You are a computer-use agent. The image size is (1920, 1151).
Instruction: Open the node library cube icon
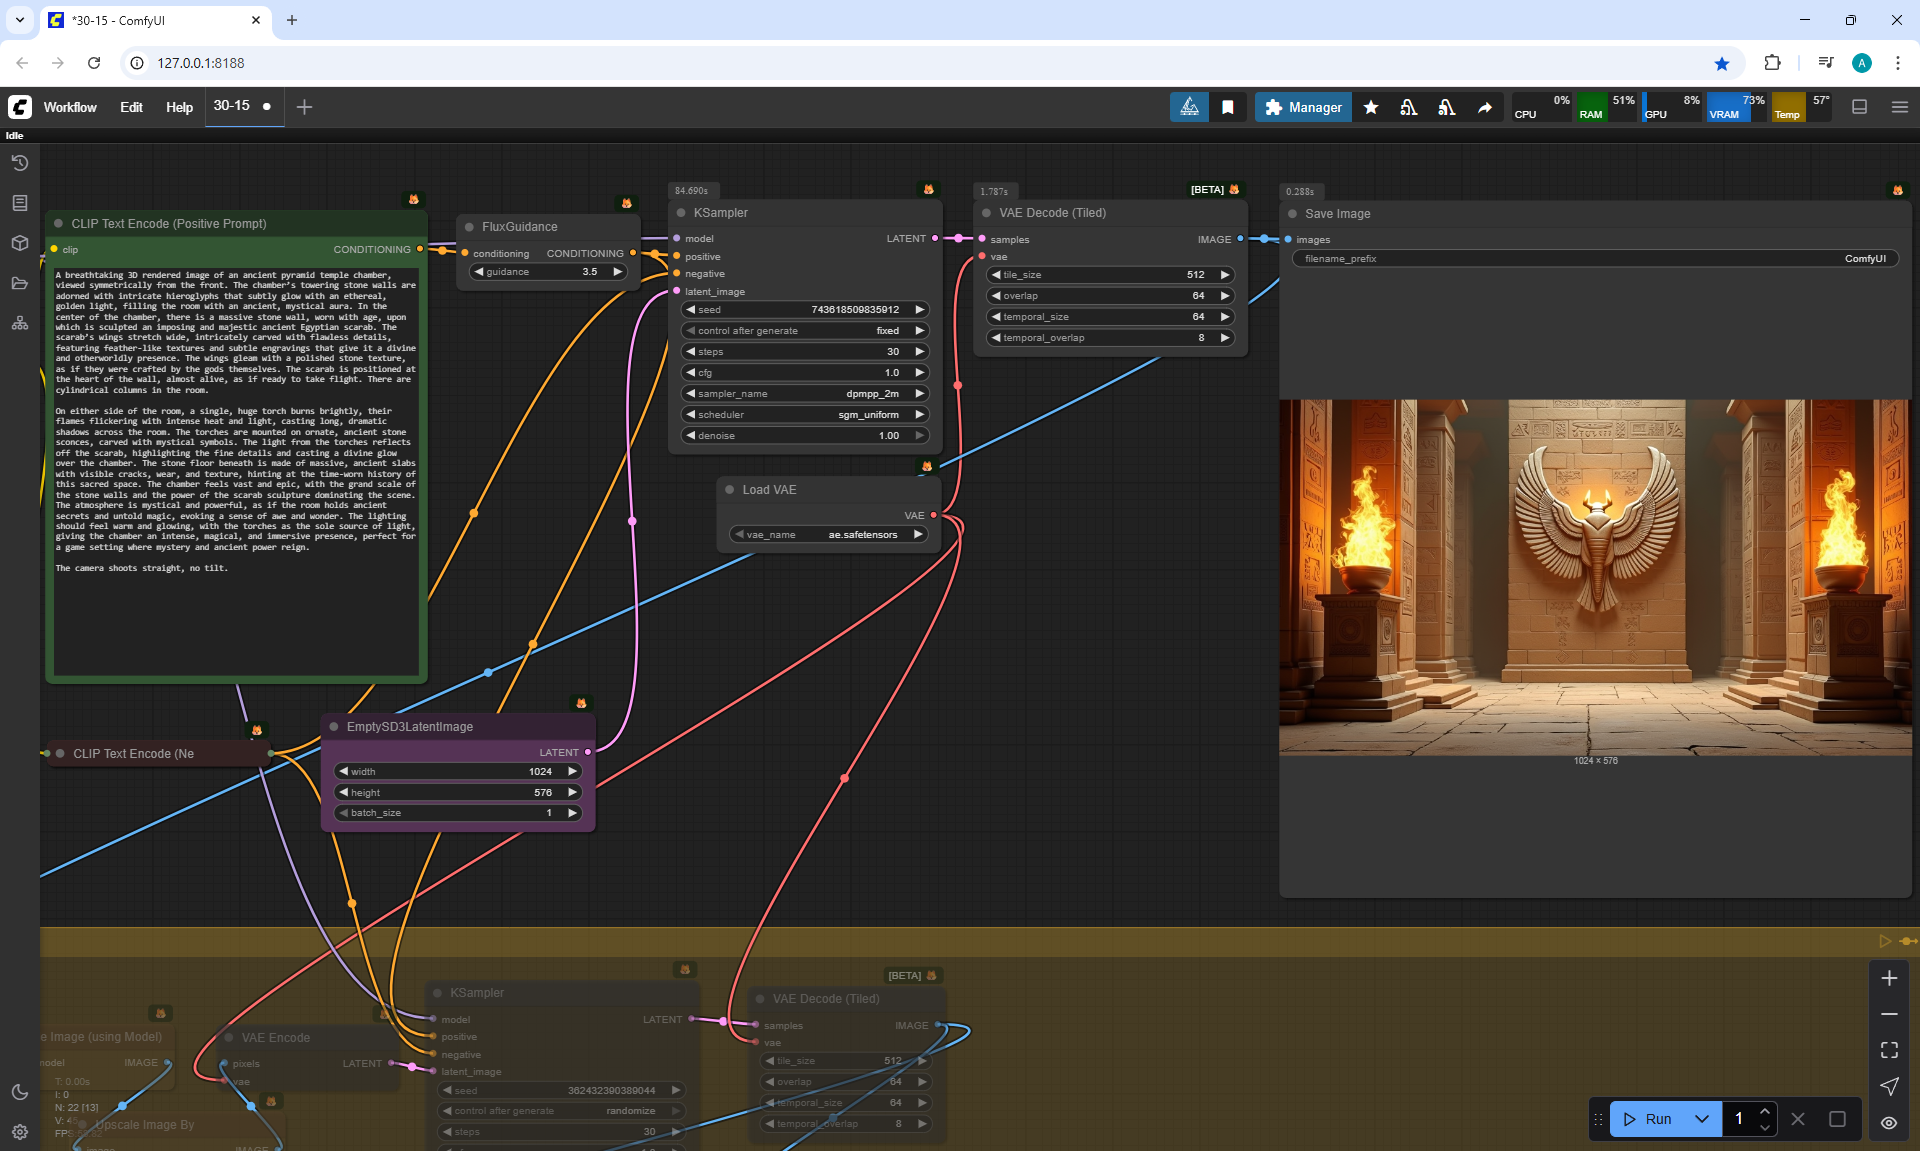point(20,243)
